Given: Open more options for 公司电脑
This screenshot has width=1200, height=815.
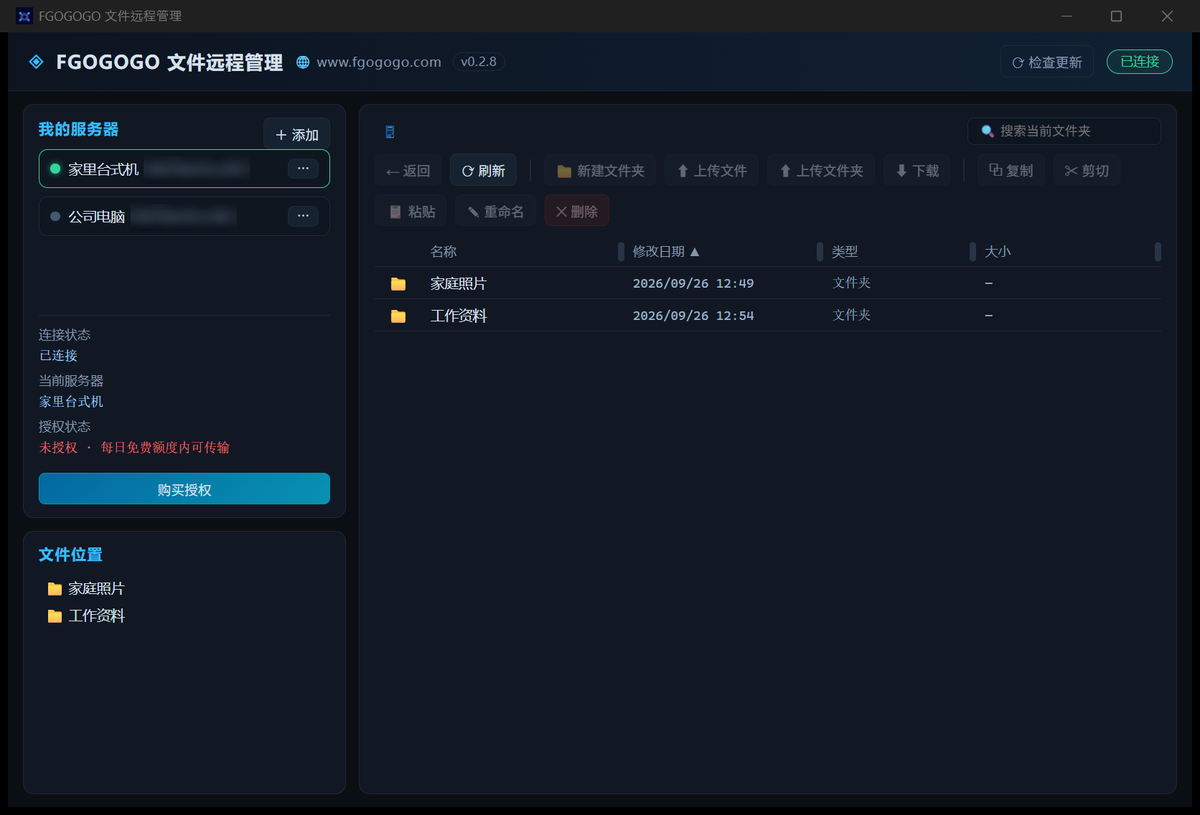Looking at the screenshot, I should (303, 216).
